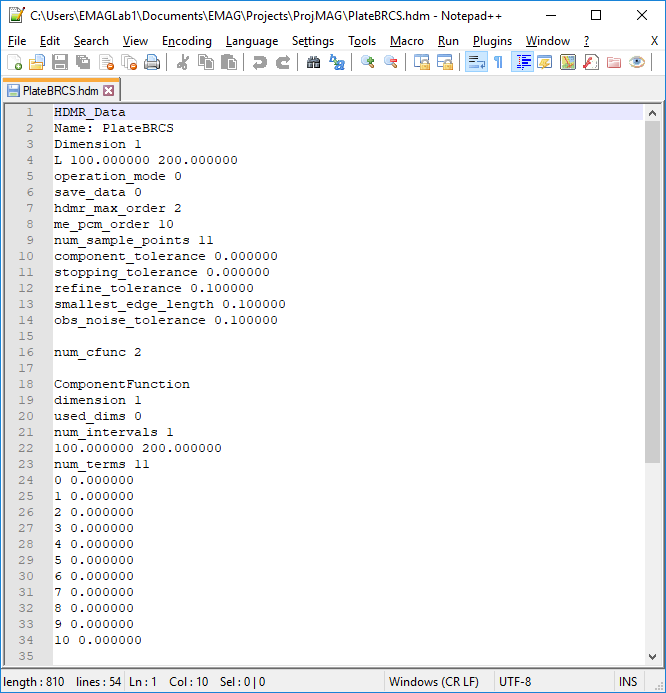
Task: Click the INS mode indicator in status bar
Action: (628, 682)
